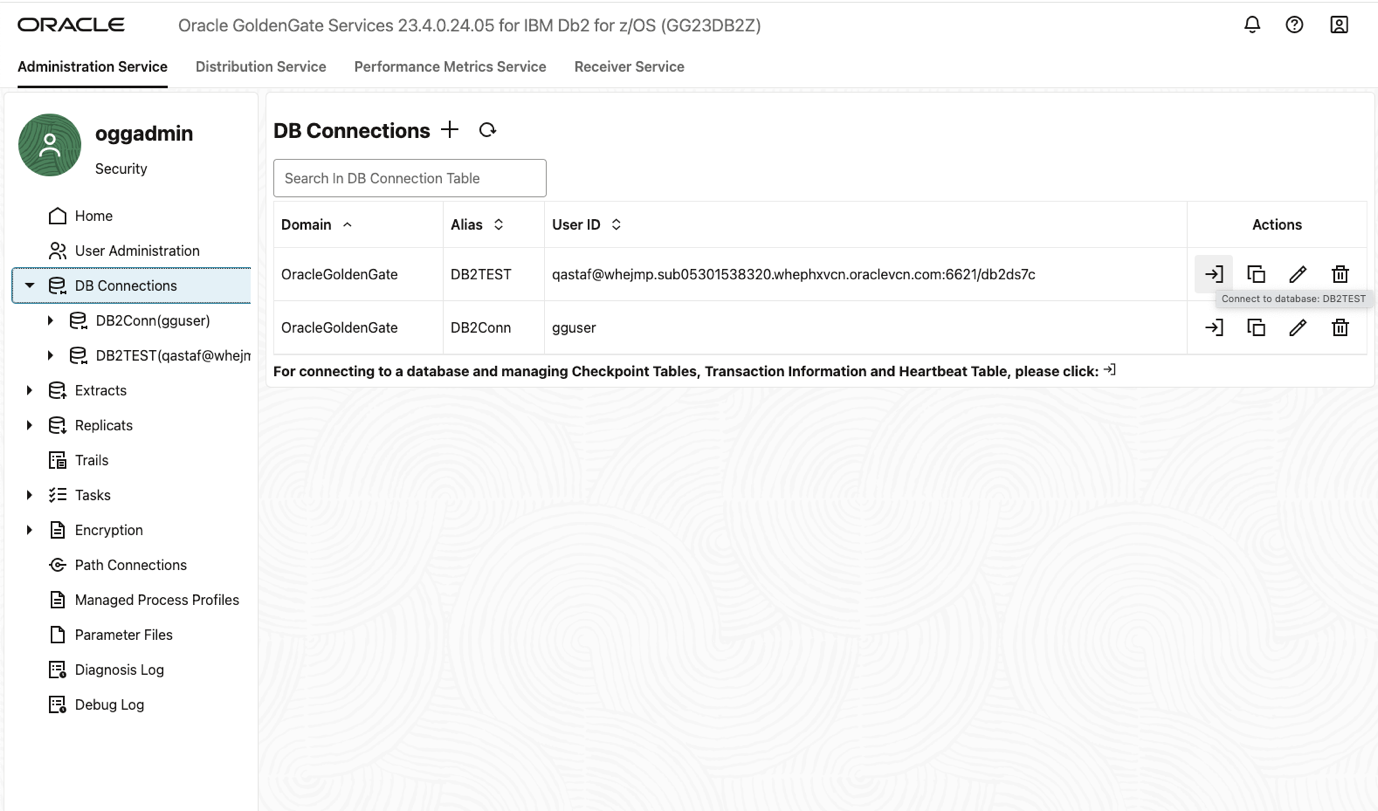
Task: Delete the DB2TEST connection
Action: click(x=1340, y=274)
